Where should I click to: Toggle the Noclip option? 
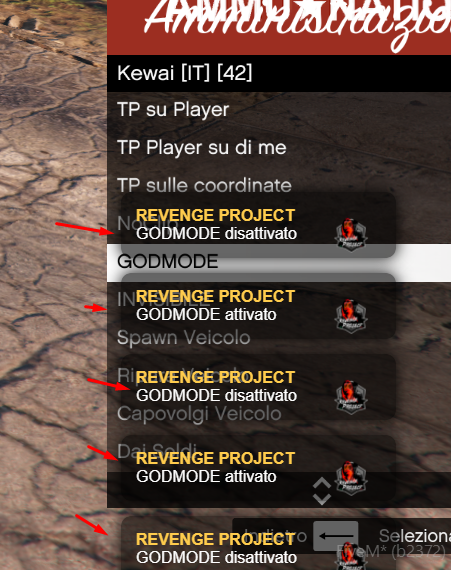(279, 224)
